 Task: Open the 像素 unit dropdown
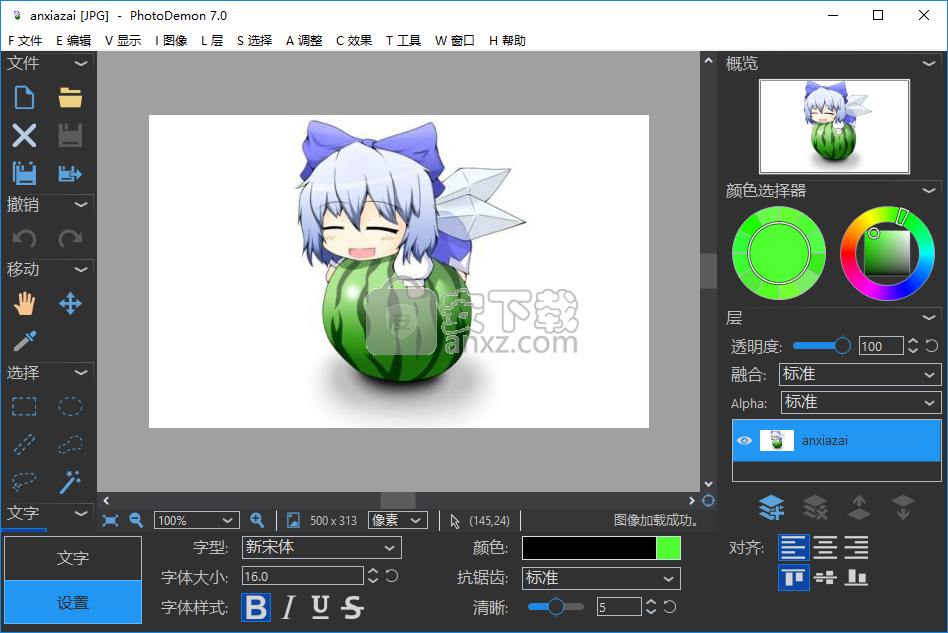398,520
